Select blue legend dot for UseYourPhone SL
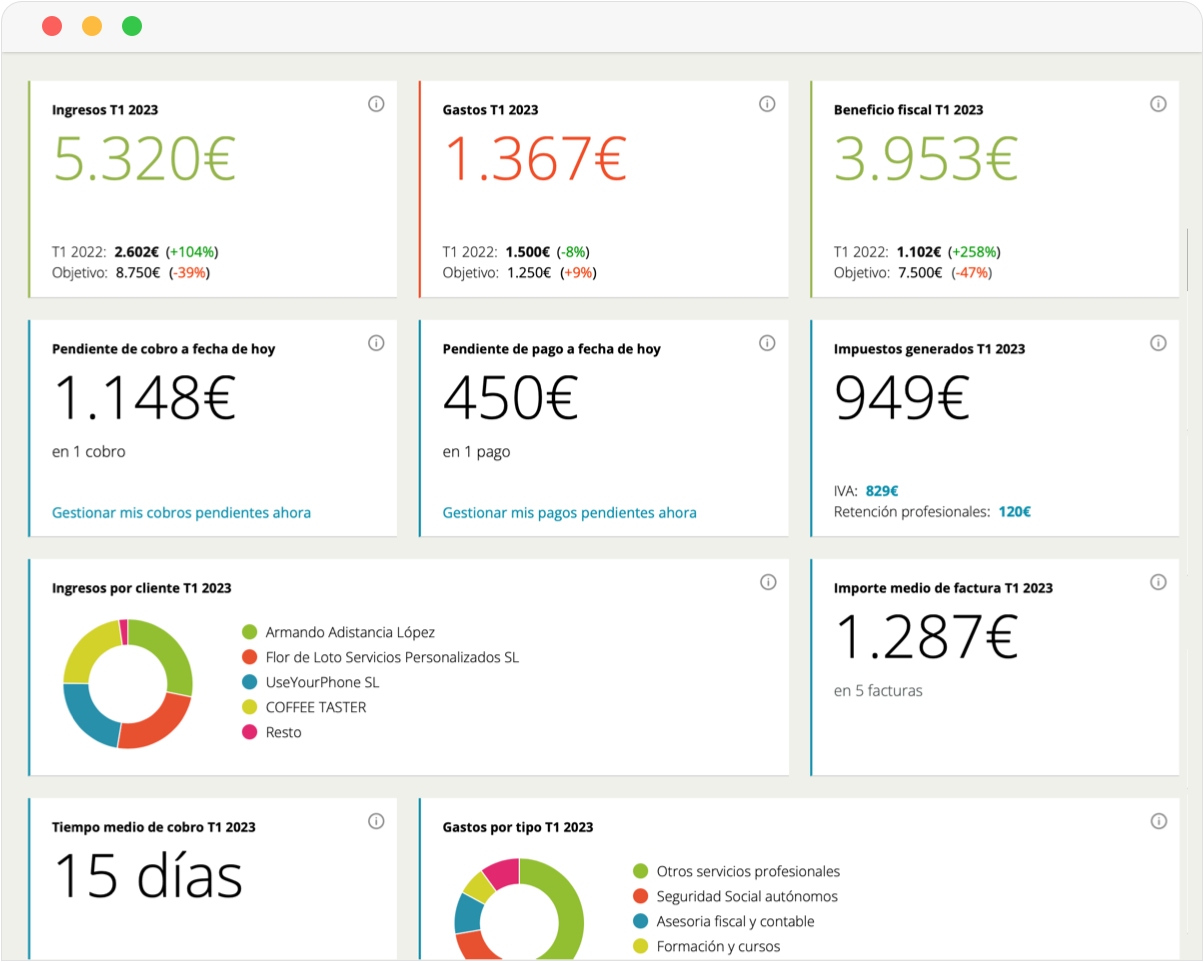The height and width of the screenshot is (962, 1204). pyautogui.click(x=250, y=682)
